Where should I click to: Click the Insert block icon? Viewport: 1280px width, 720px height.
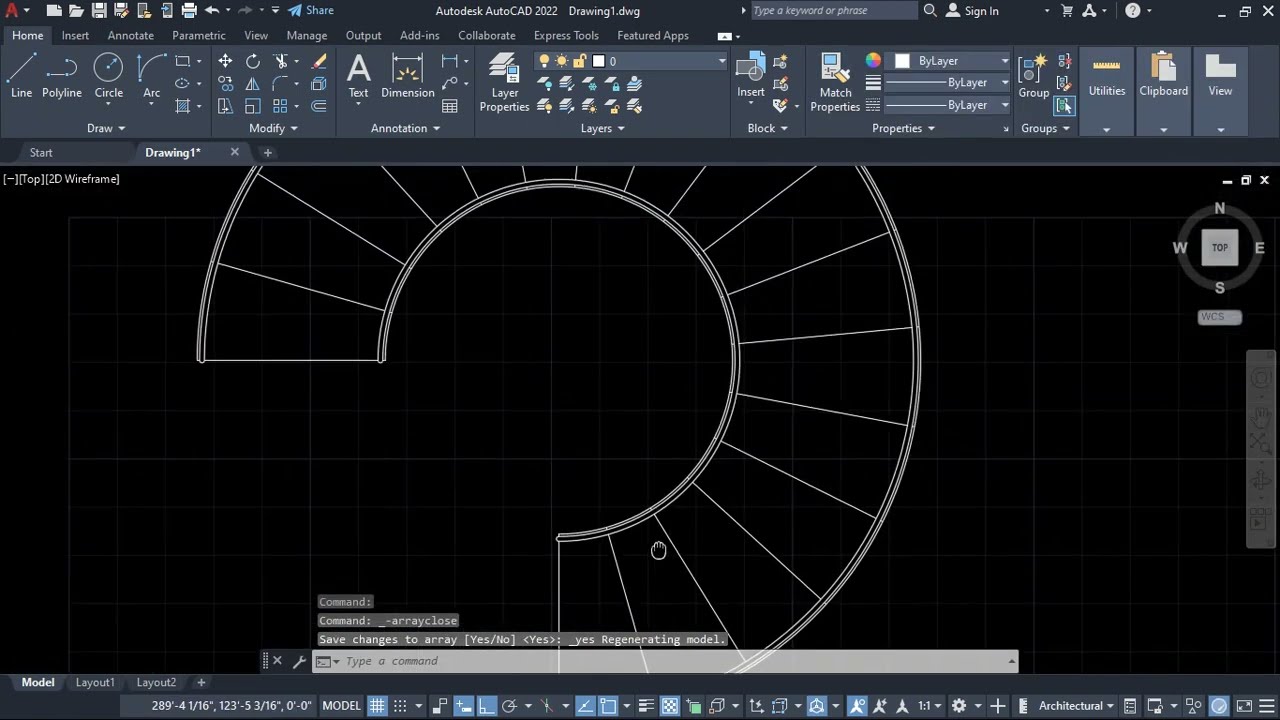coord(751,76)
